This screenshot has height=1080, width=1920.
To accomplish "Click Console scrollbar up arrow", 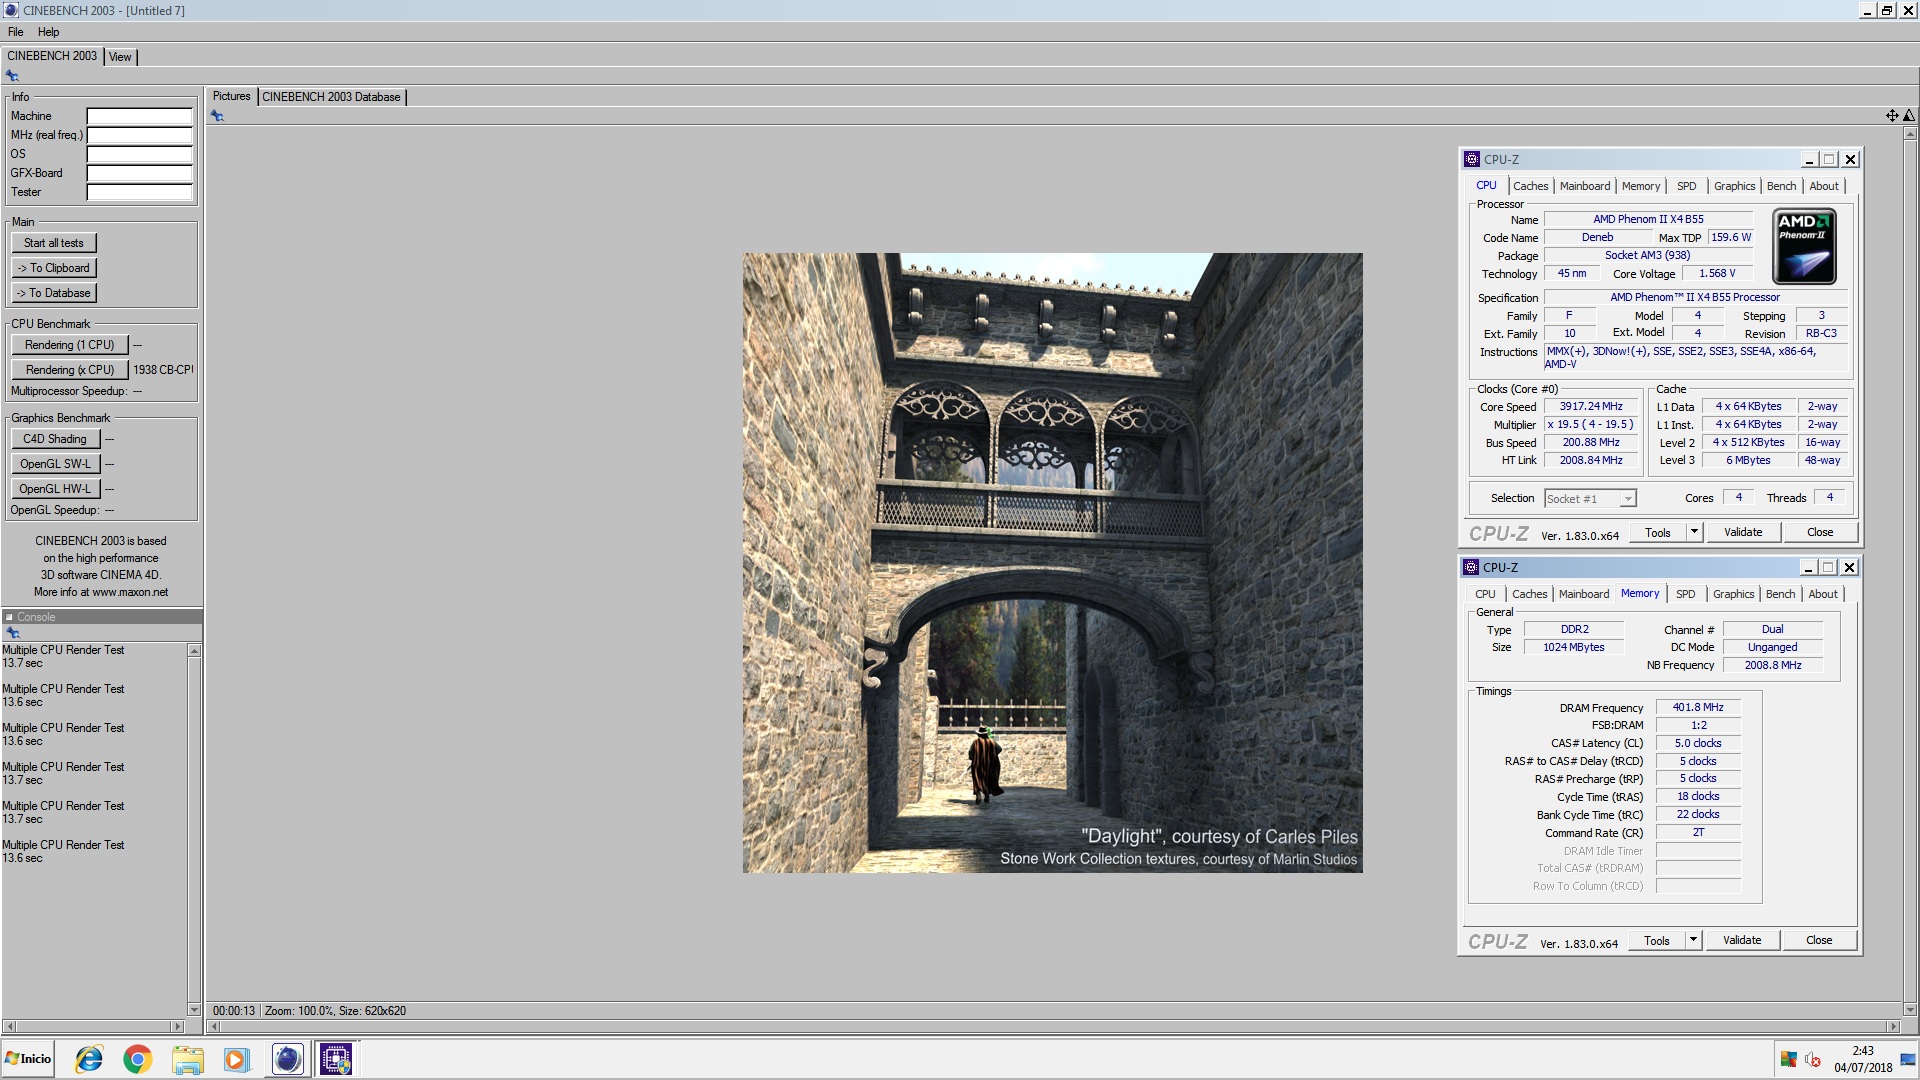I will [x=194, y=651].
